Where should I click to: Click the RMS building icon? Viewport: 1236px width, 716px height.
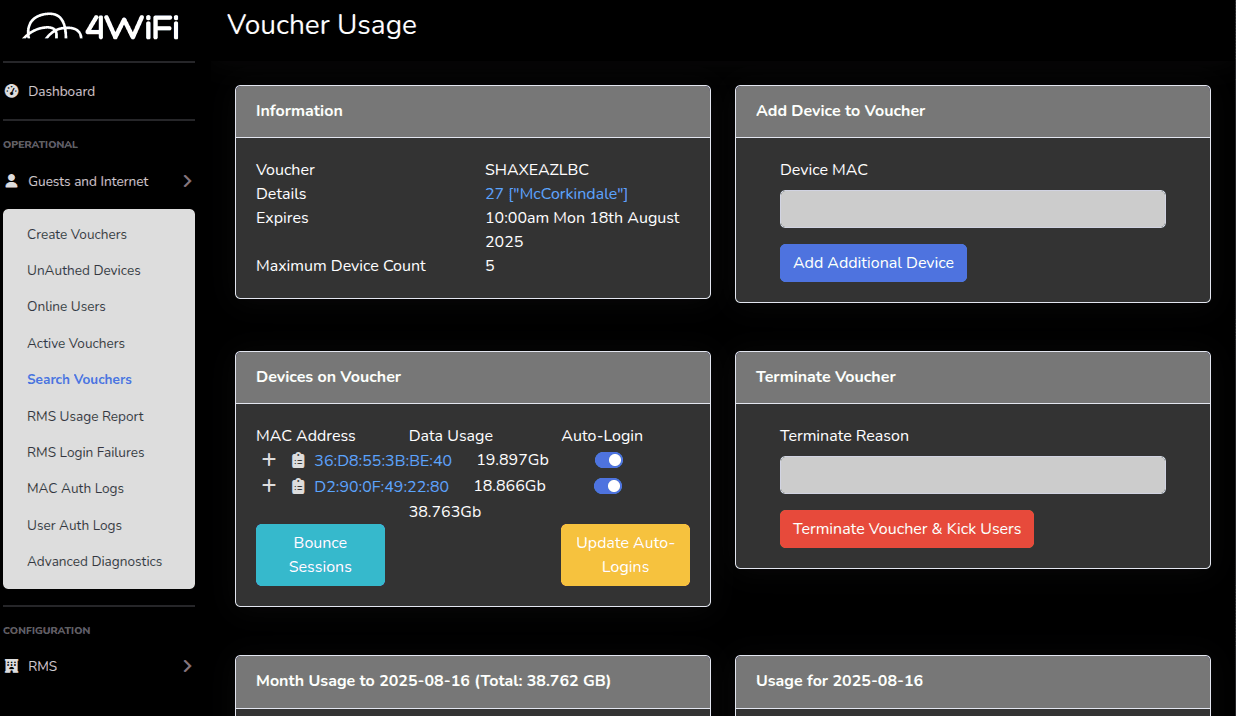tap(12, 666)
